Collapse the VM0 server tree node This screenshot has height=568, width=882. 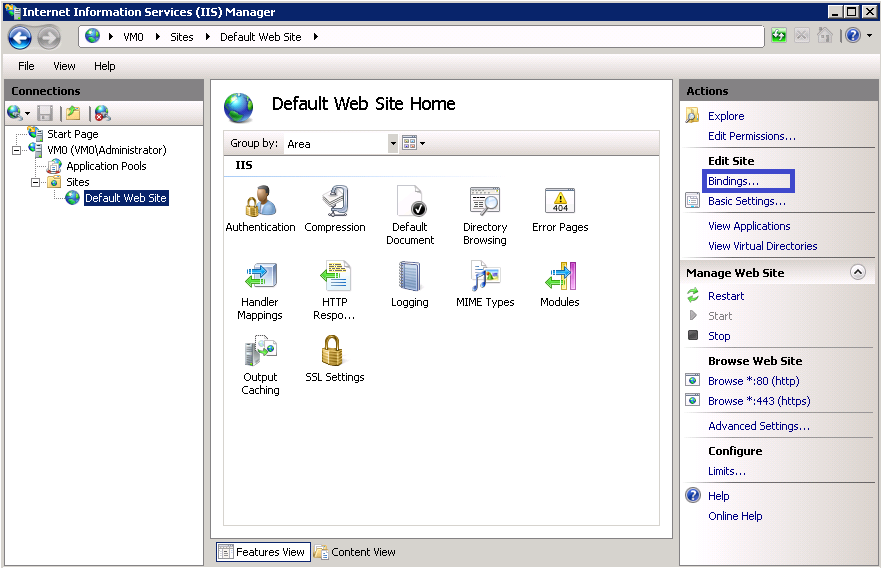point(16,150)
